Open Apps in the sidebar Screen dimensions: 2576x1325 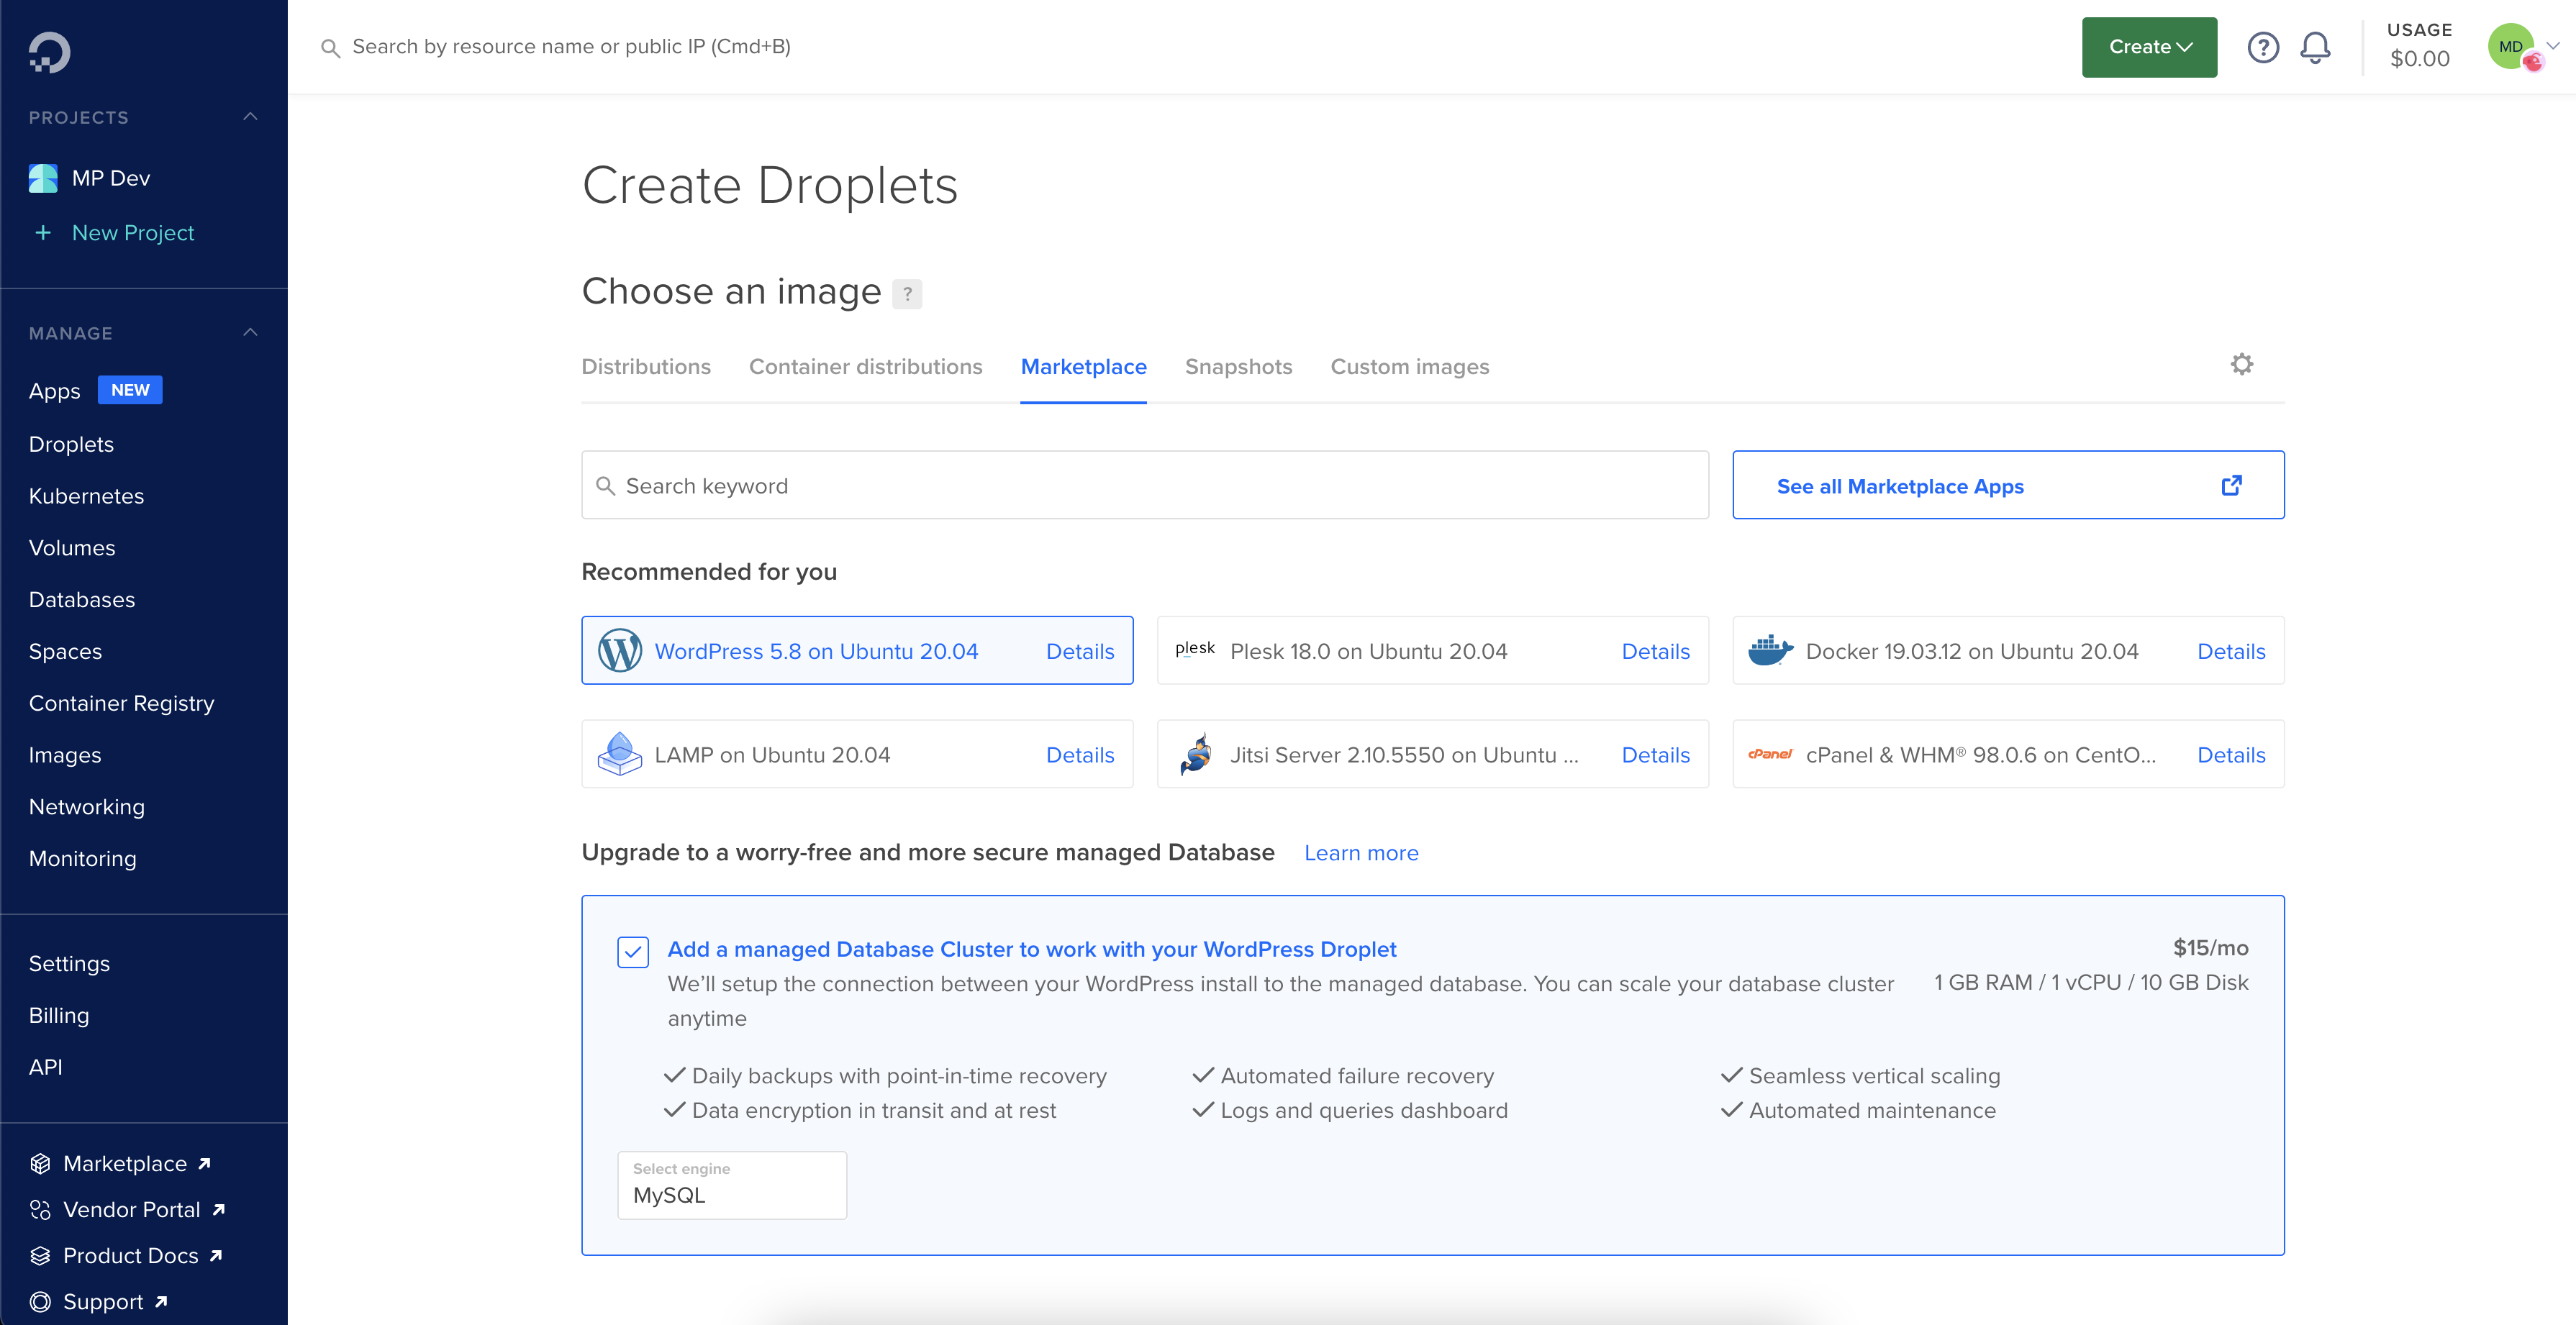click(x=54, y=391)
